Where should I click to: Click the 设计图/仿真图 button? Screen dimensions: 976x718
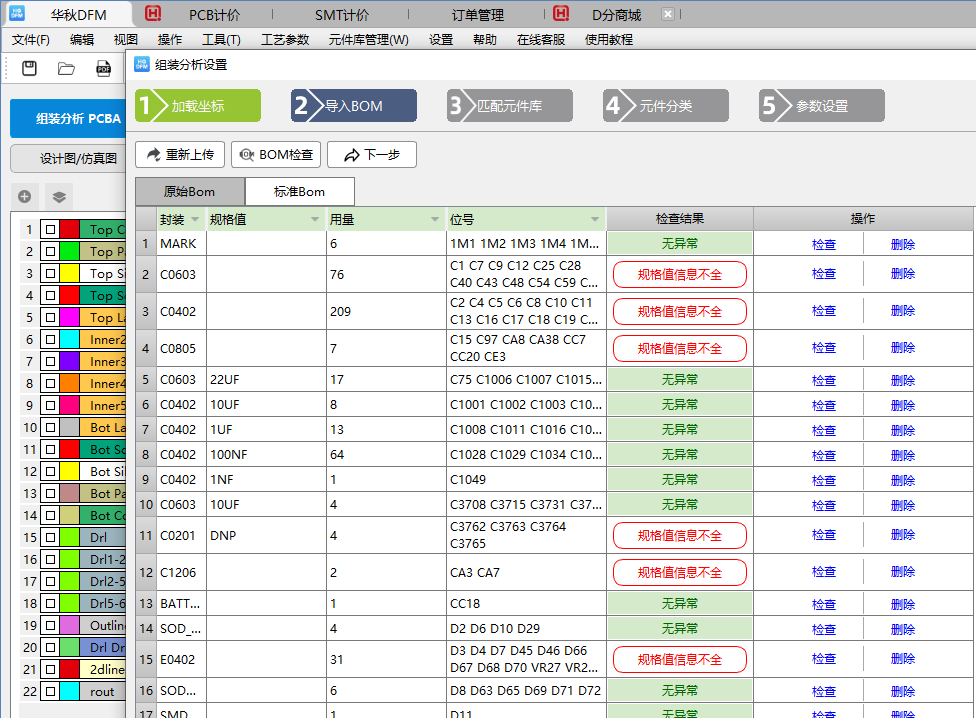[68, 159]
